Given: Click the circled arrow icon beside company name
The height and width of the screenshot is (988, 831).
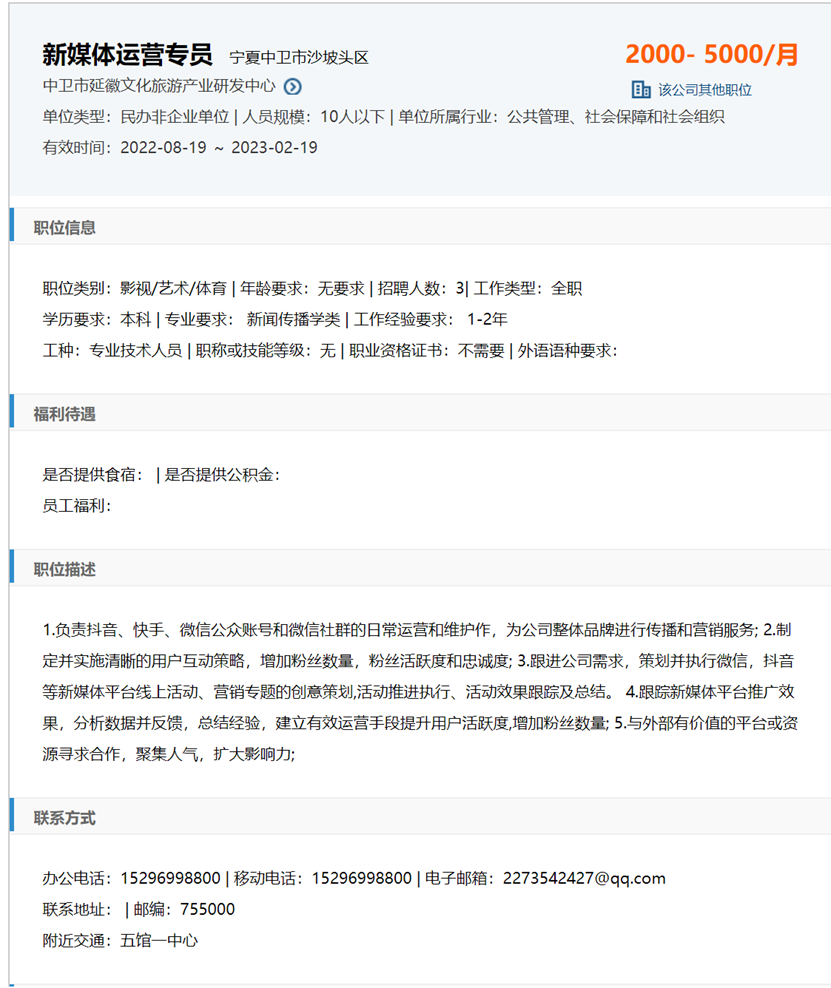Looking at the screenshot, I should [292, 87].
